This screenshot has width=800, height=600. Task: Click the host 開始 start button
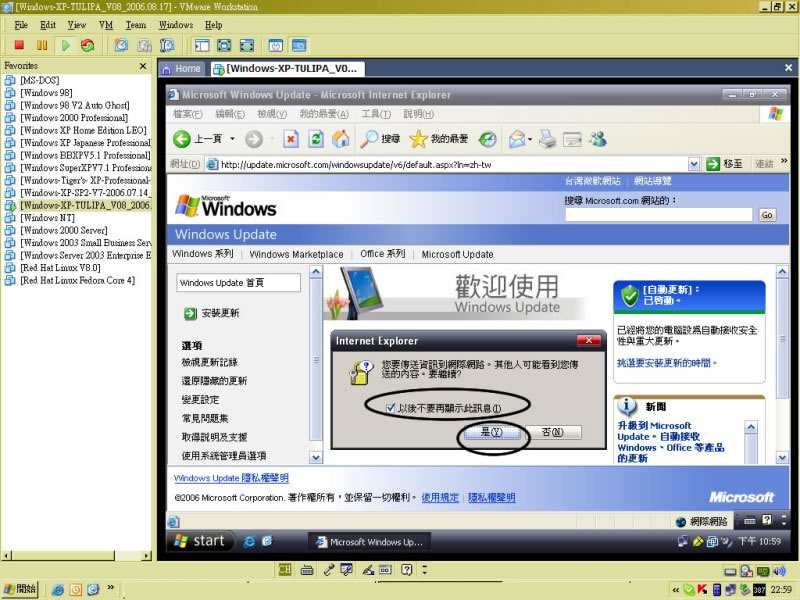[x=20, y=589]
